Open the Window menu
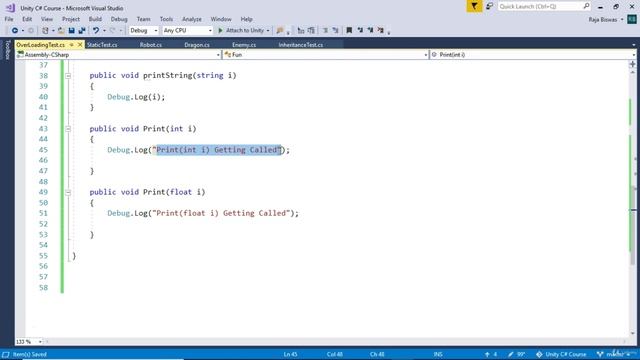The width and height of the screenshot is (640, 360). (x=221, y=19)
